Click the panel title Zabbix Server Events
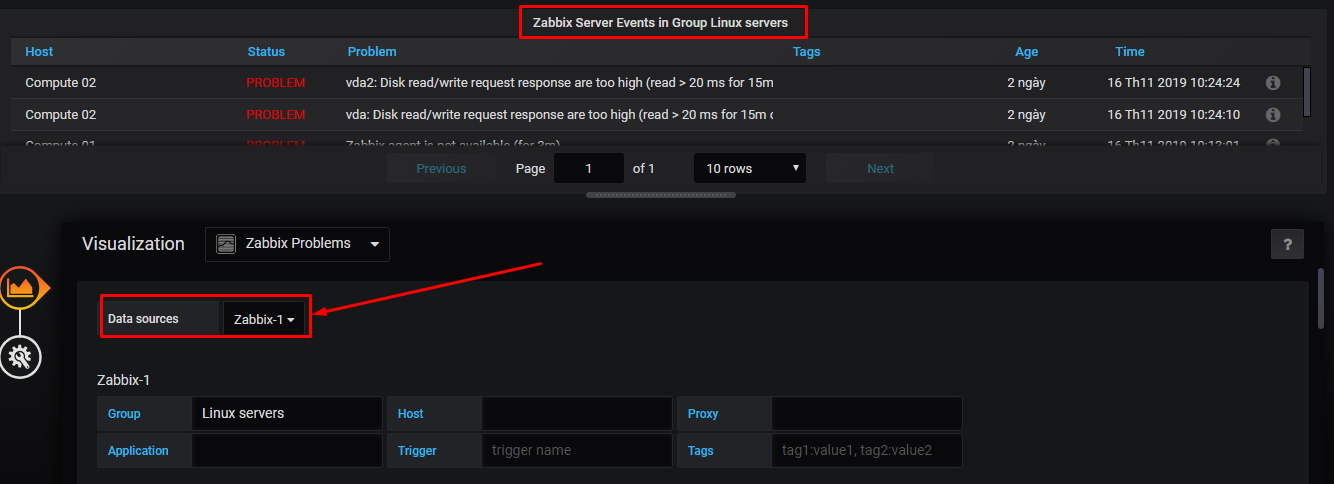The width and height of the screenshot is (1334, 484). (x=660, y=21)
